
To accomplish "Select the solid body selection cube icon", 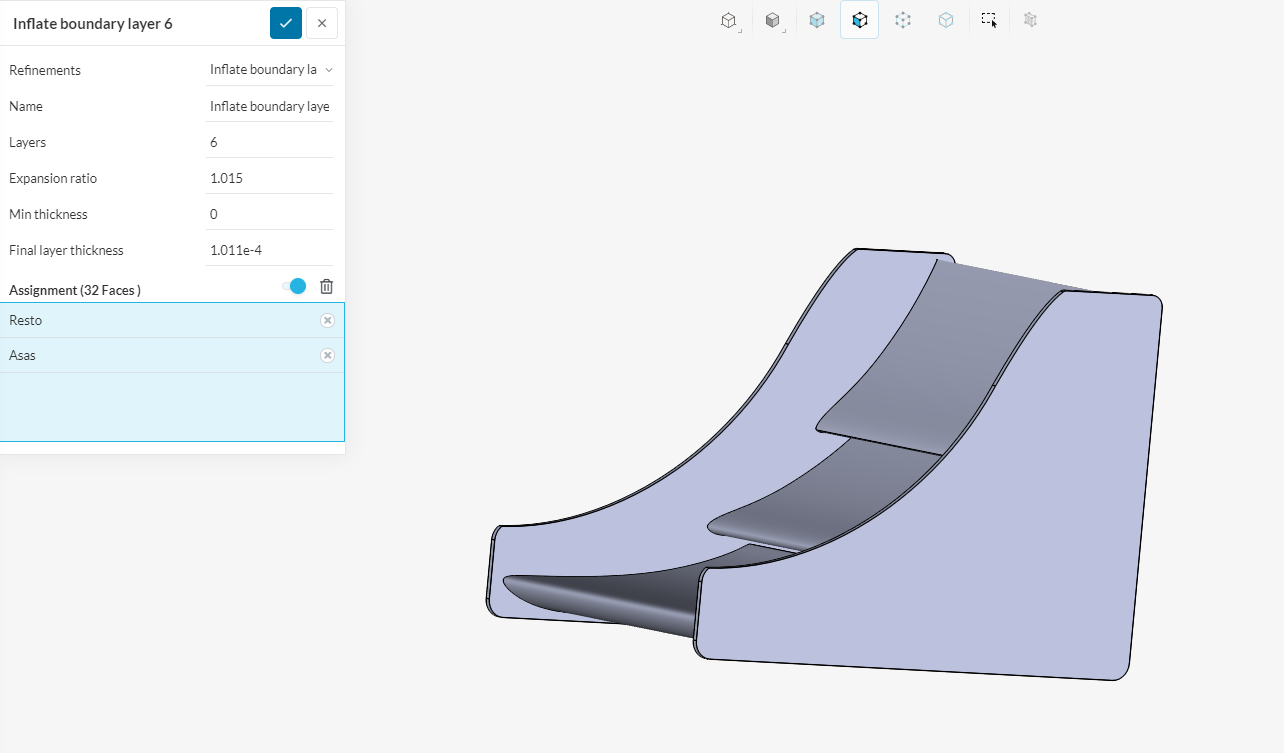I will (773, 20).
